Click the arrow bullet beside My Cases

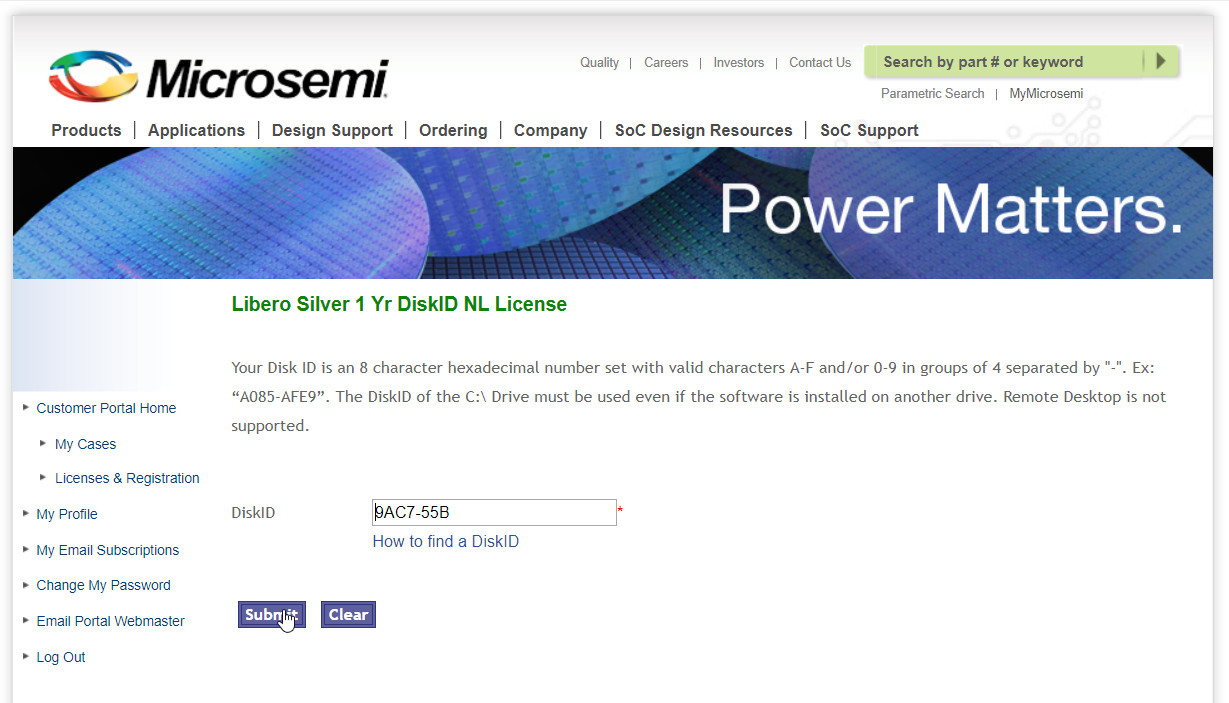pyautogui.click(x=43, y=442)
